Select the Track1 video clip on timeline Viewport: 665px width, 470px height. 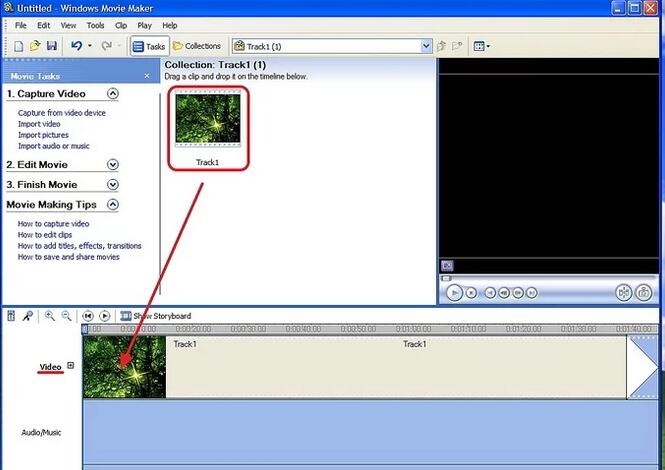[x=355, y=367]
